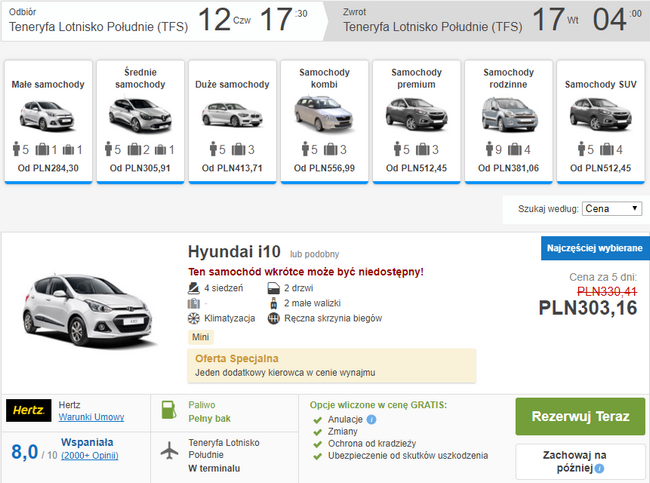Screen dimensions: 650x483
Task: Click the 8,0 rating score
Action: [x=25, y=451]
